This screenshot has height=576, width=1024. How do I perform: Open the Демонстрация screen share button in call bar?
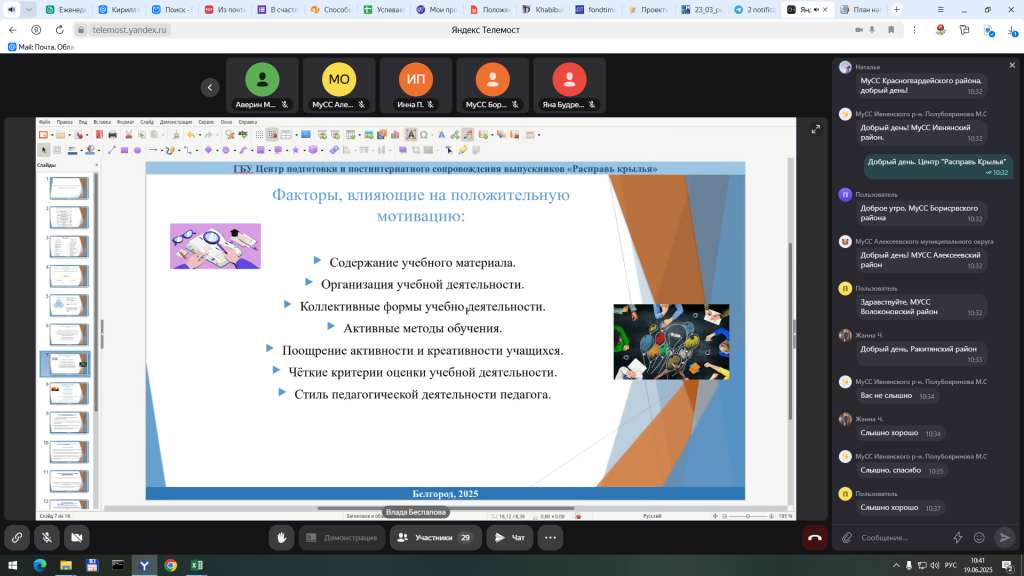(342, 537)
